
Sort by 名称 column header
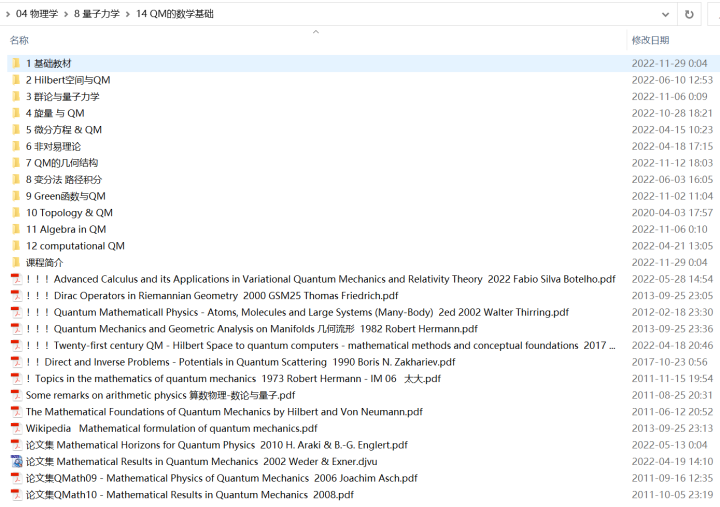click(x=19, y=40)
